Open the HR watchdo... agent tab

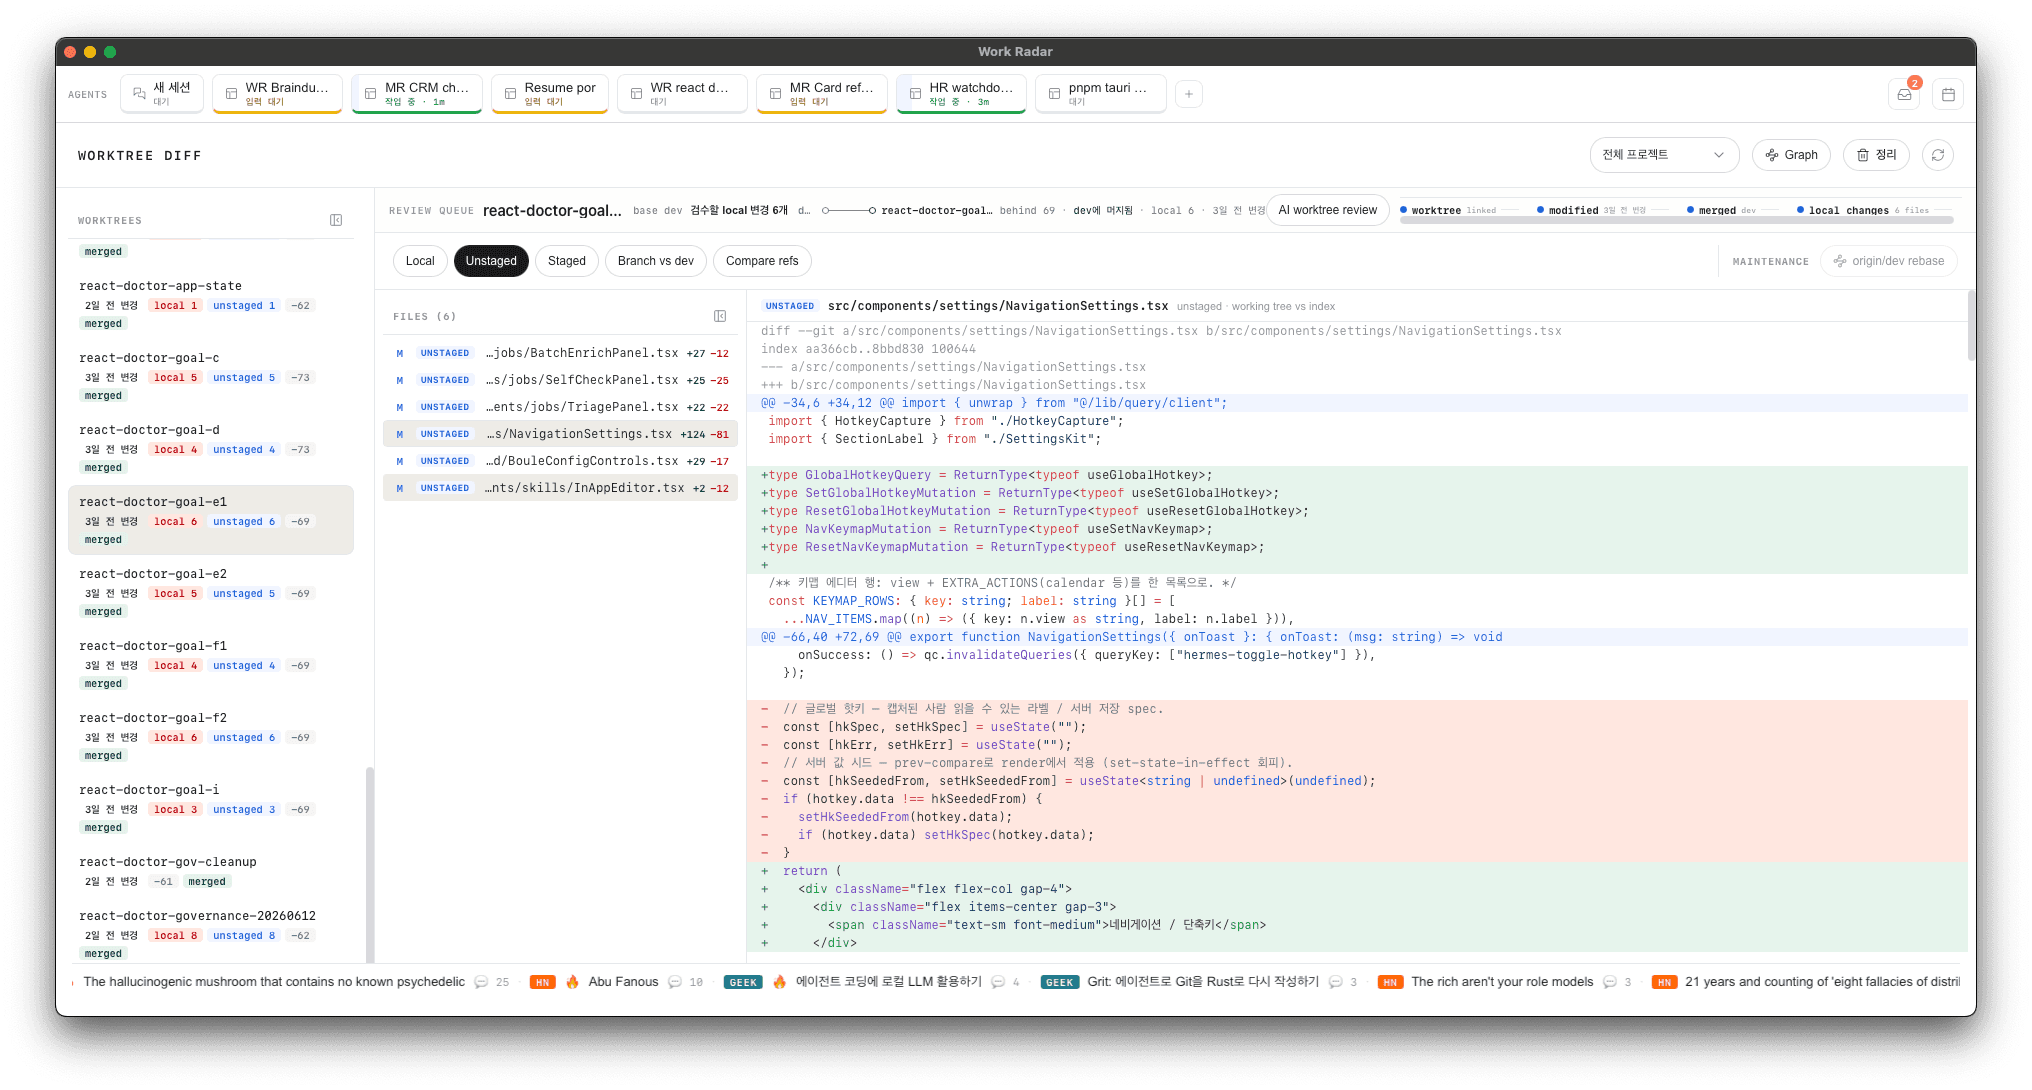click(x=961, y=94)
